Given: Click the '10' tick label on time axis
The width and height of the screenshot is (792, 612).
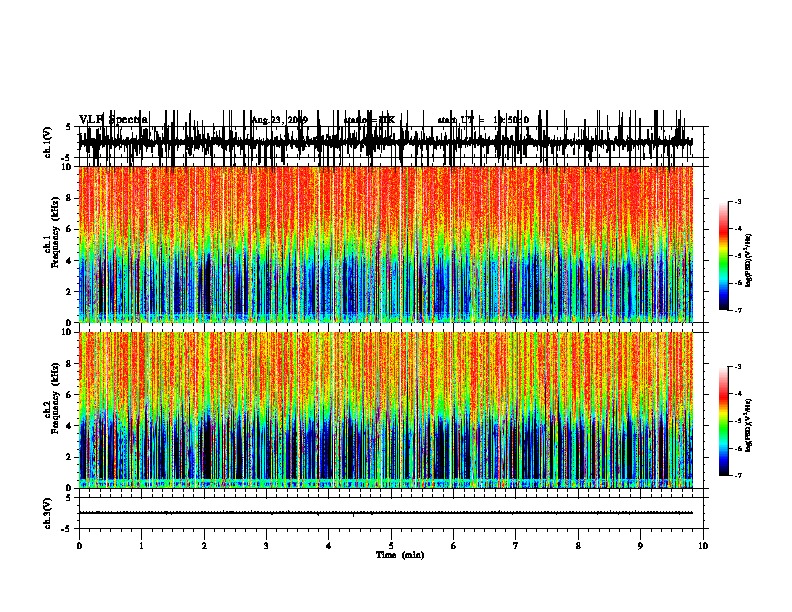Looking at the screenshot, I should (x=703, y=546).
